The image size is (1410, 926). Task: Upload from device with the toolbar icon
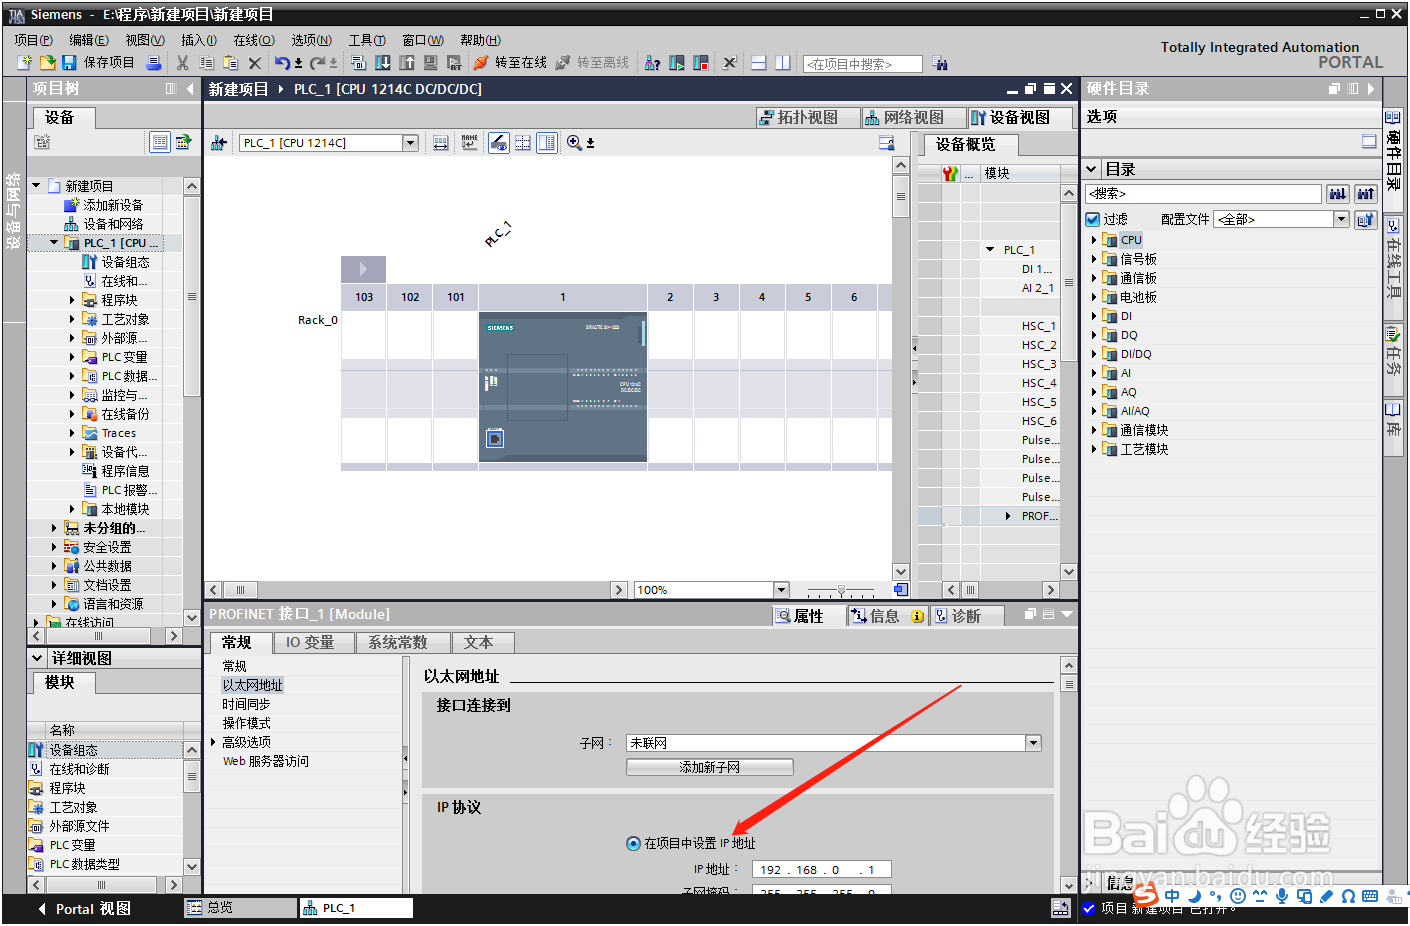click(x=407, y=63)
